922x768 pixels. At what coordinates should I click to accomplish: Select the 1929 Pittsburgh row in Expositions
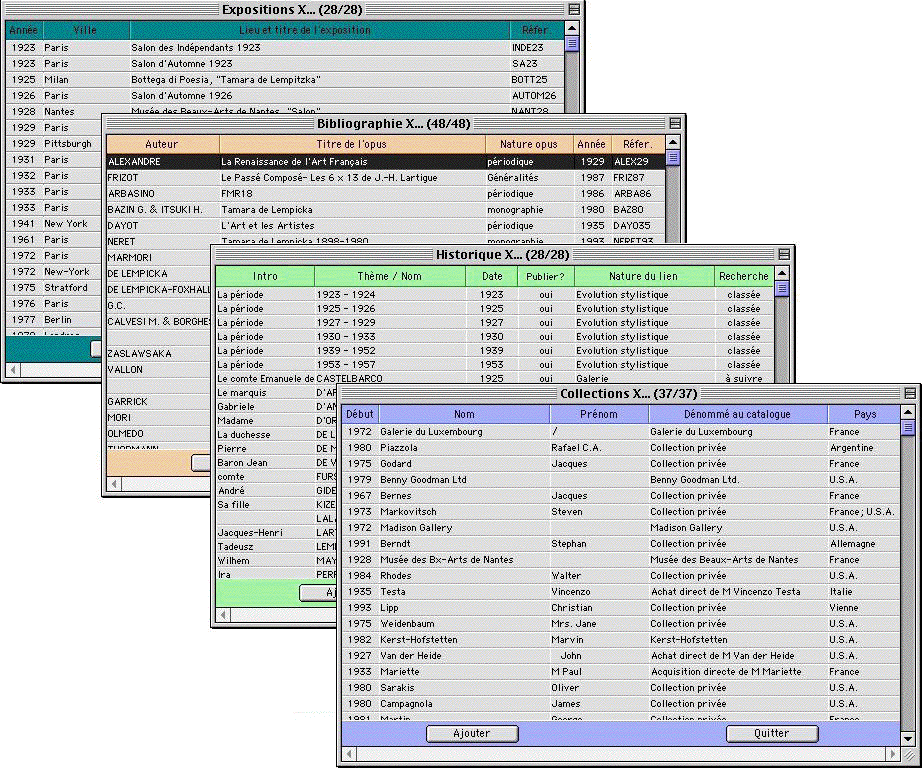[54, 143]
